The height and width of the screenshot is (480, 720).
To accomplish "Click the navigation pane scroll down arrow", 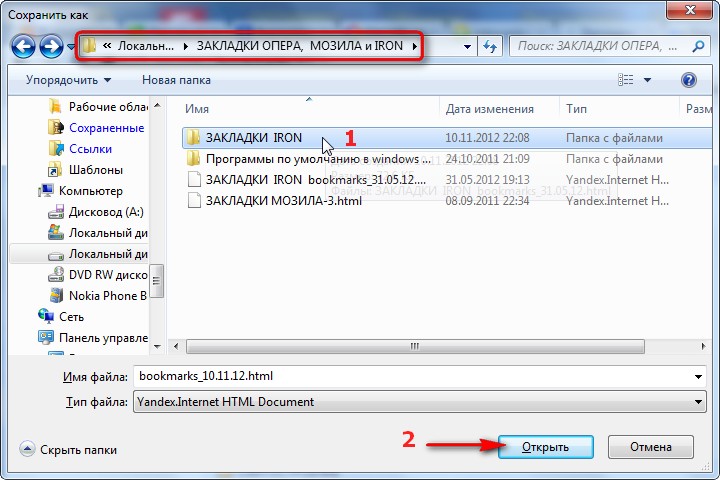I will [x=157, y=347].
